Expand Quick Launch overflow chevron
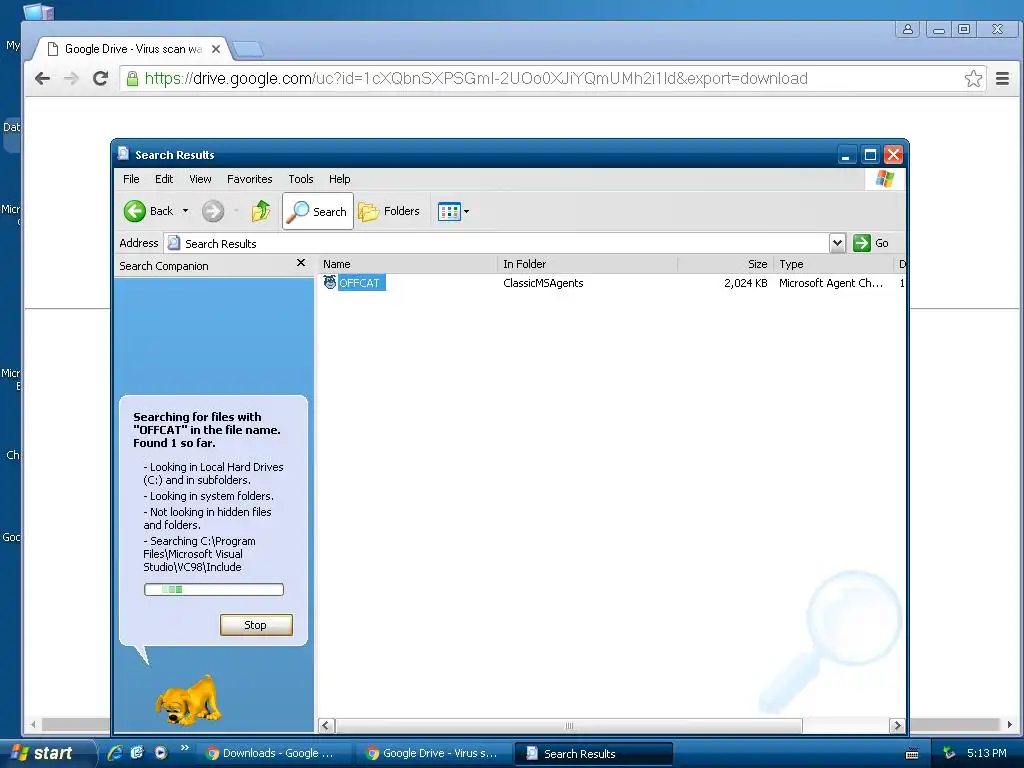The width and height of the screenshot is (1024, 768). click(185, 748)
